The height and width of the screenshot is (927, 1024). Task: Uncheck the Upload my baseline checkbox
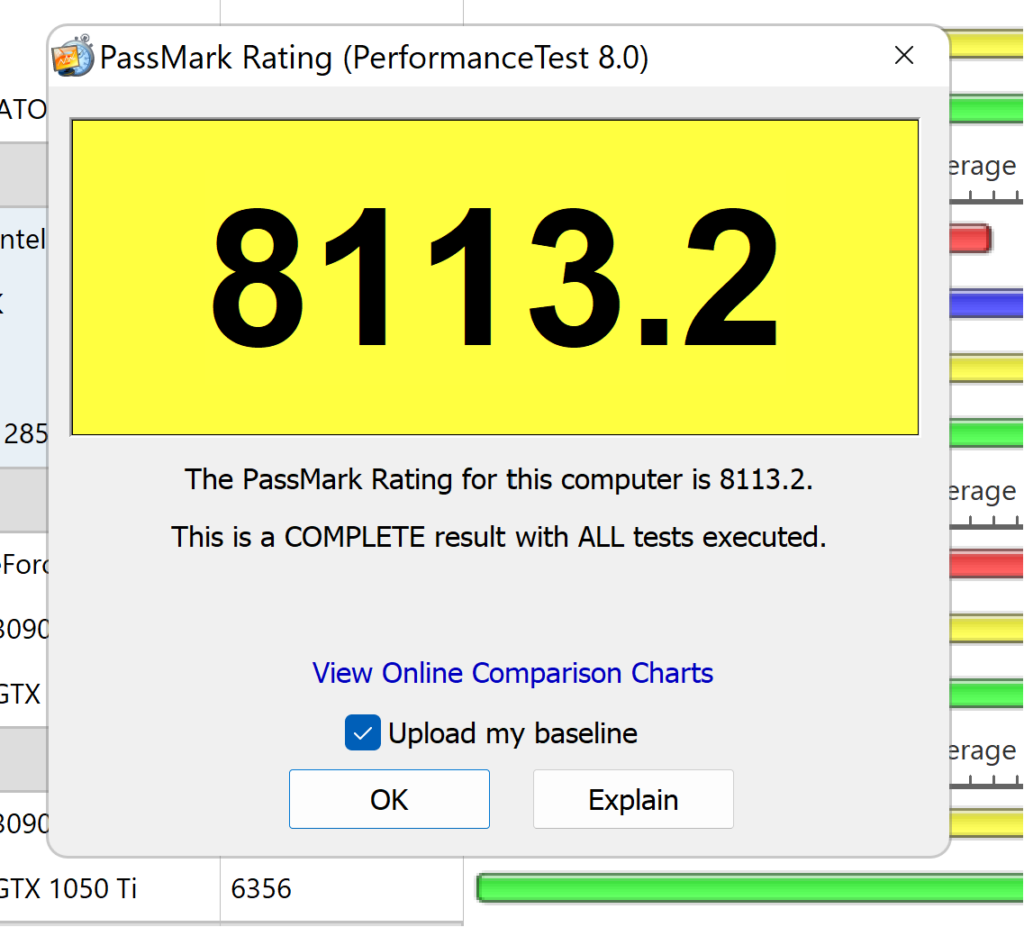coord(363,732)
